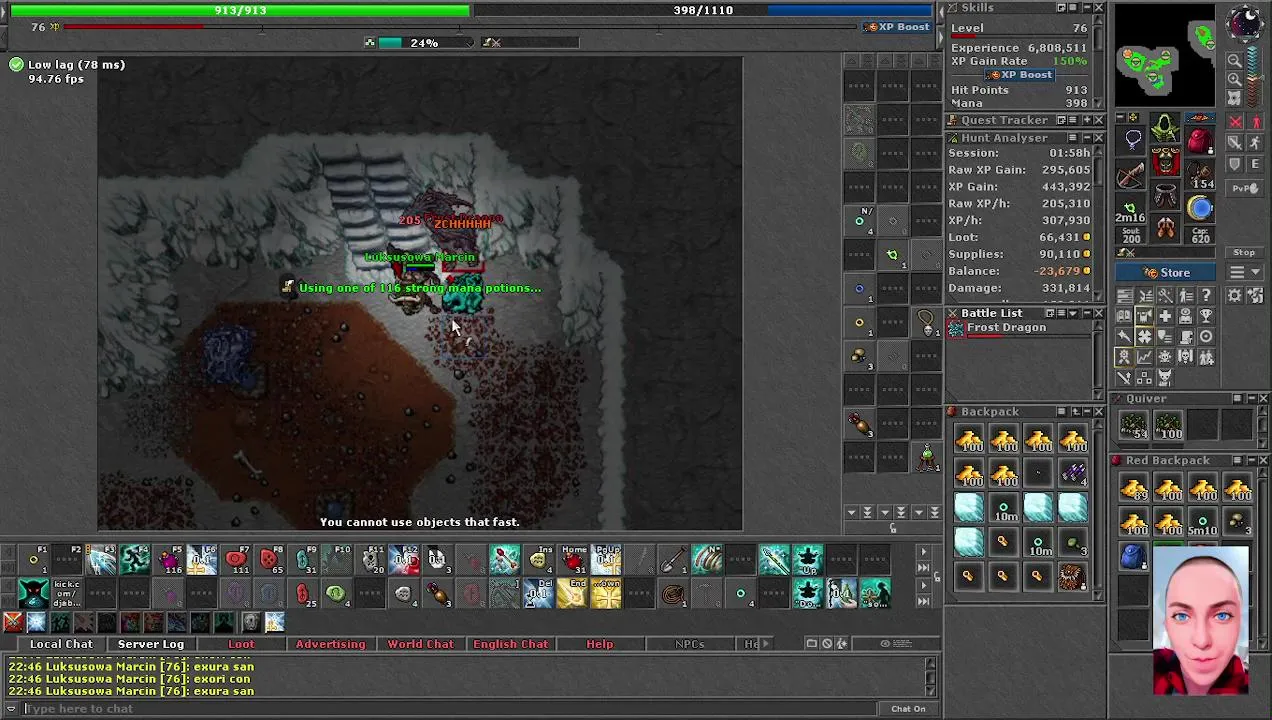Click the boots equipment slot
The height and width of the screenshot is (720, 1272).
pyautogui.click(x=1165, y=227)
